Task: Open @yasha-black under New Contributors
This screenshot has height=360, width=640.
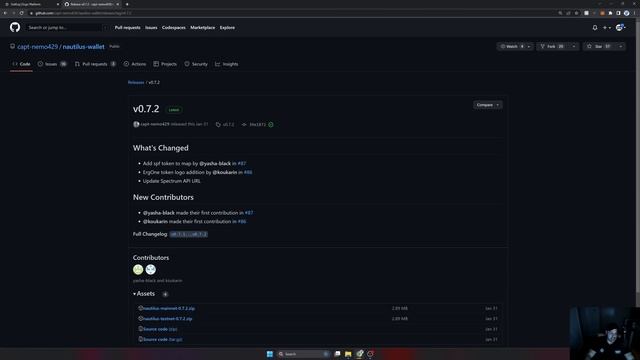Action: point(159,213)
